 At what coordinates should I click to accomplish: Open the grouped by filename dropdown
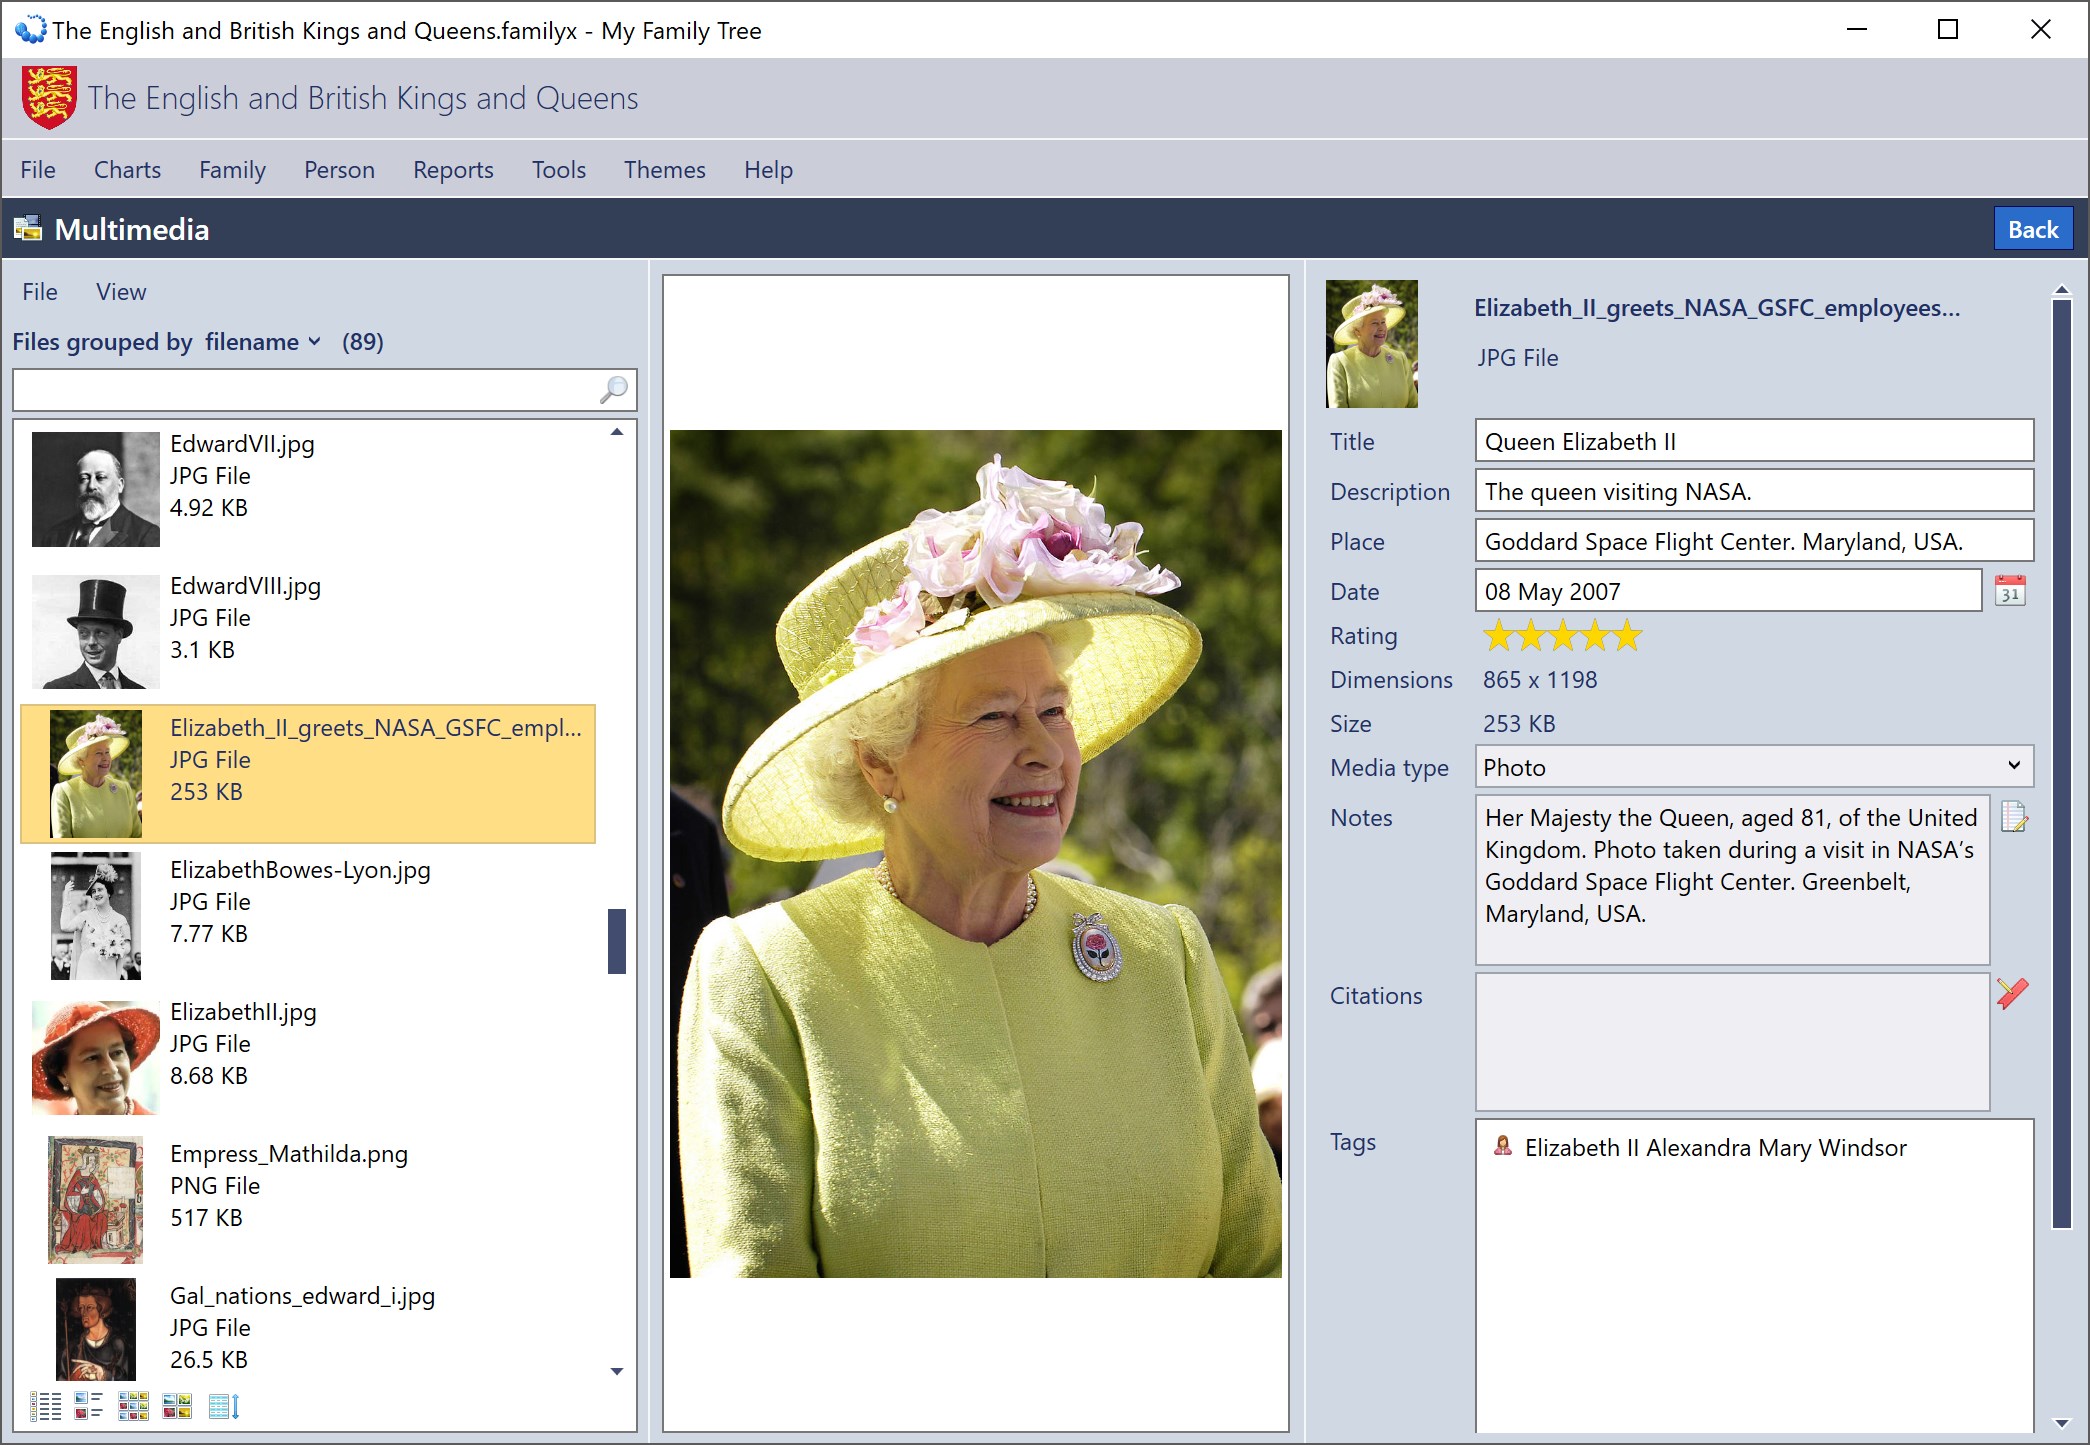262,342
